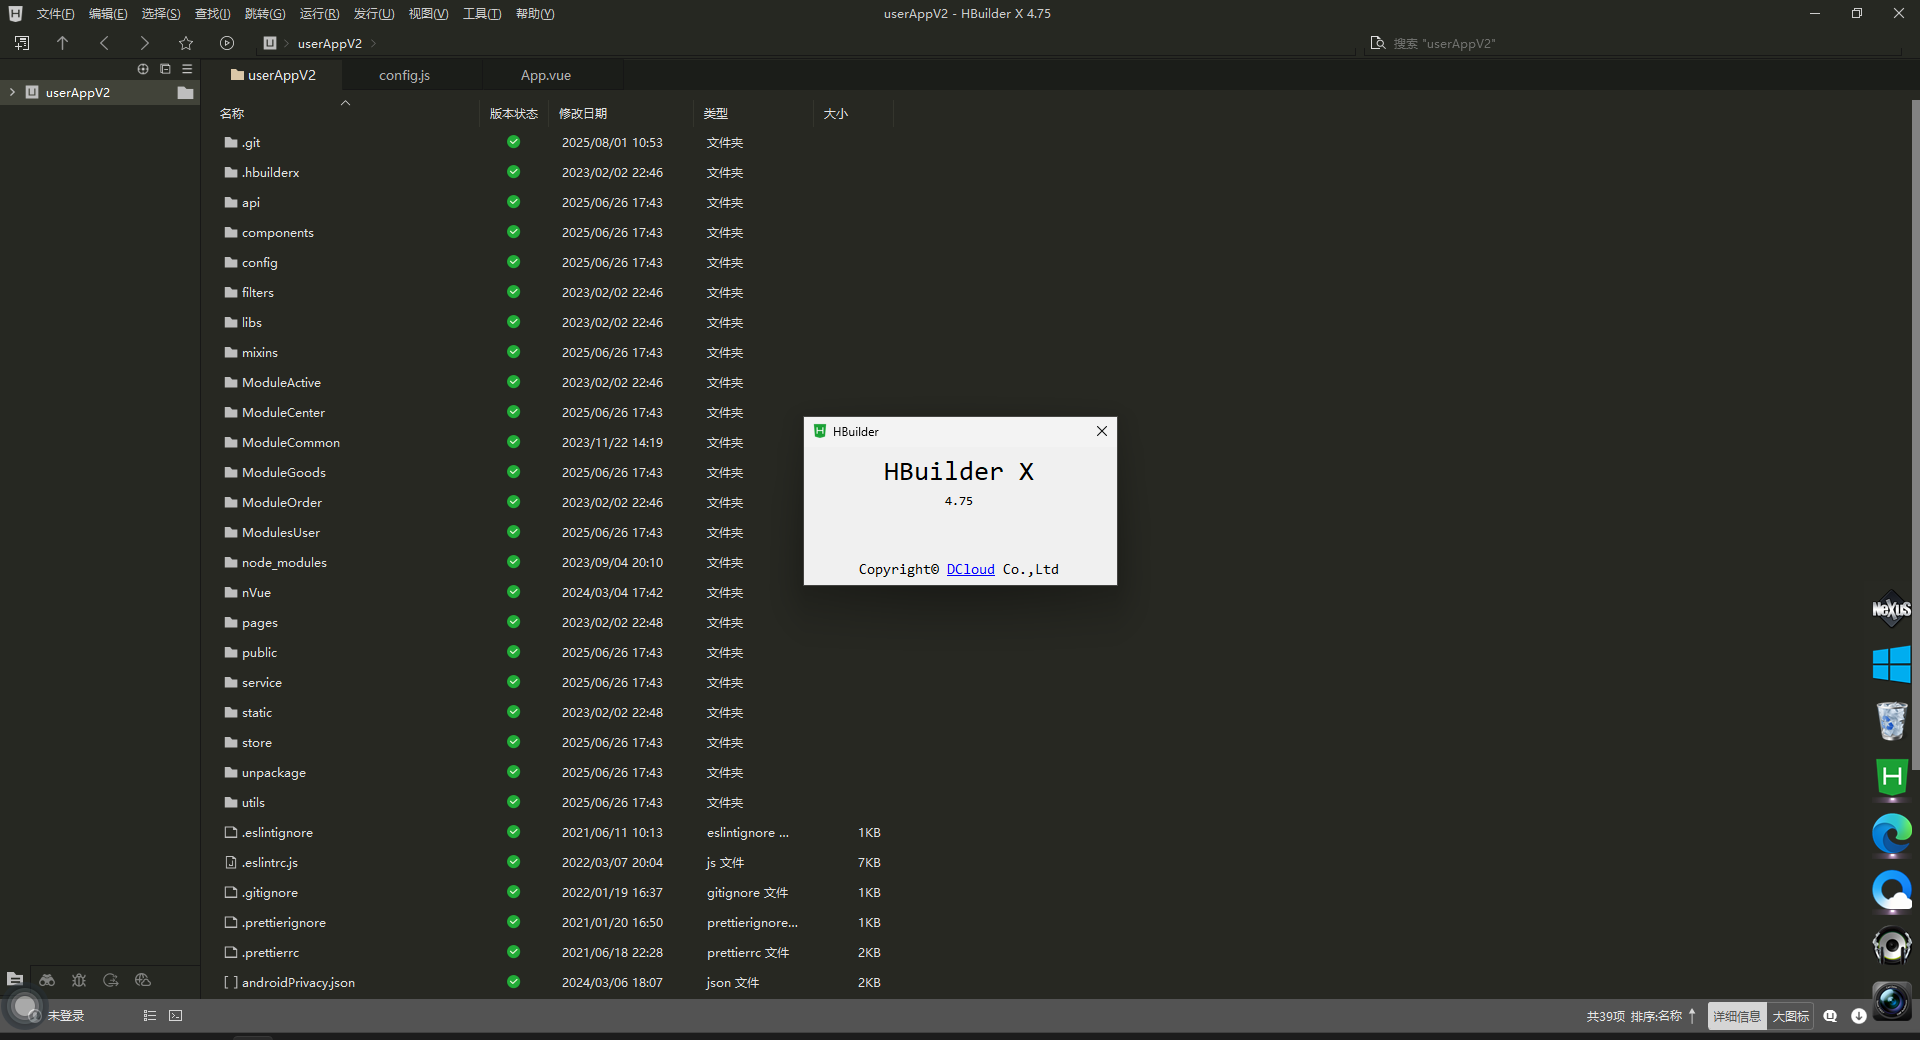Click the run play-circle icon in toolbar

227,43
